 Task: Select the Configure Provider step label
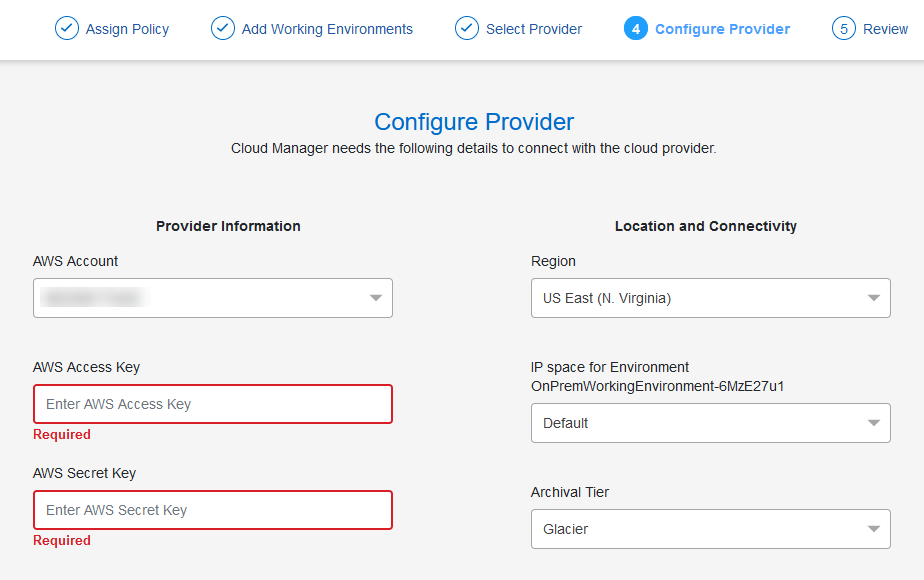pos(722,29)
